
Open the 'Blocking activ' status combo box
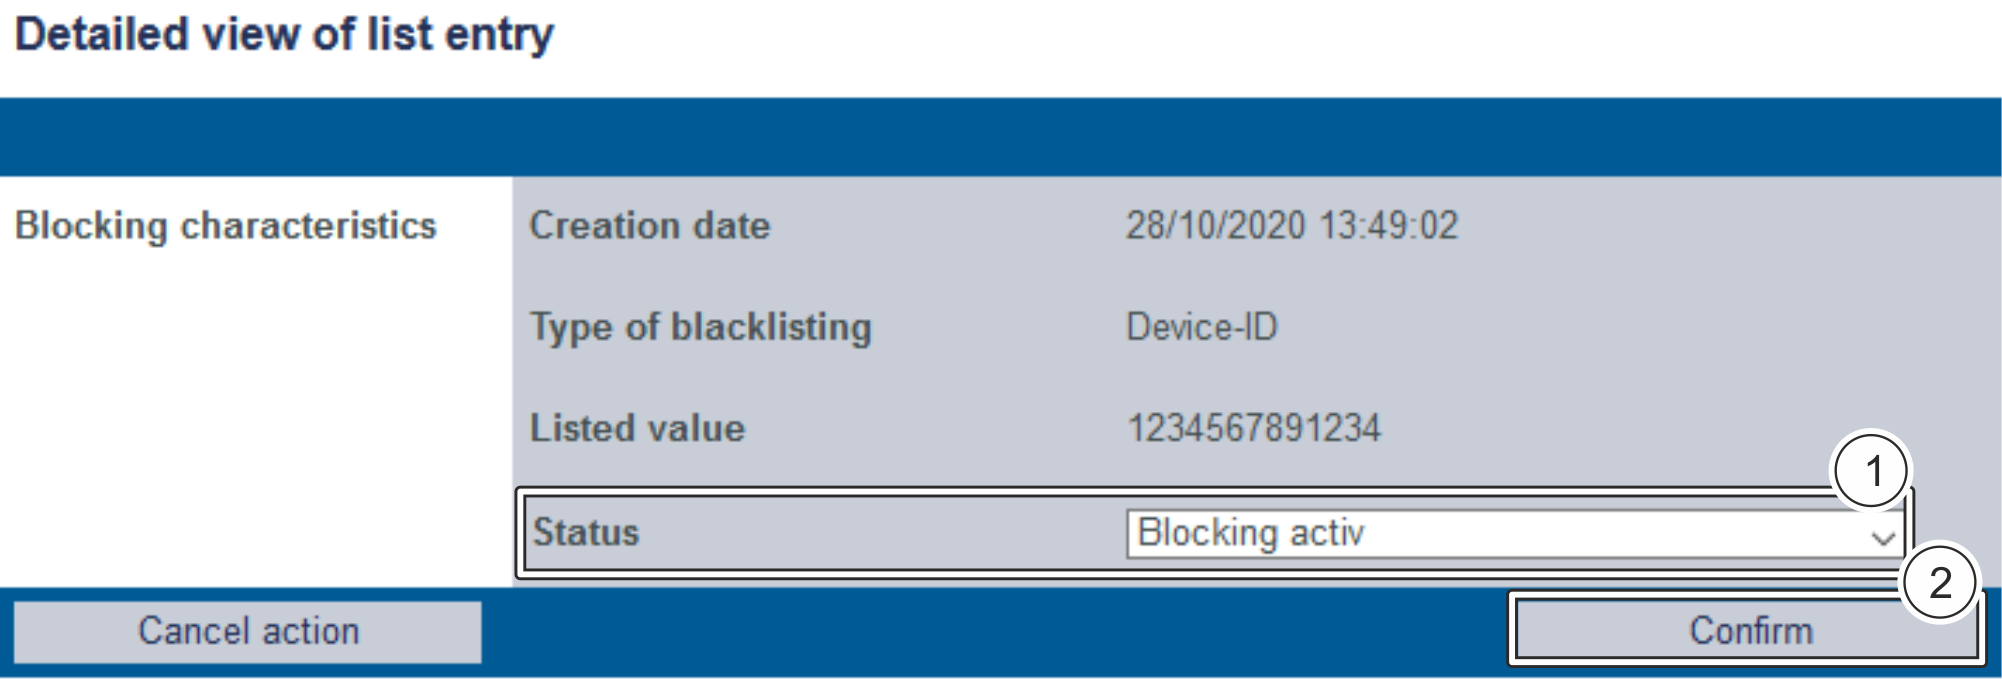(x=1500, y=534)
